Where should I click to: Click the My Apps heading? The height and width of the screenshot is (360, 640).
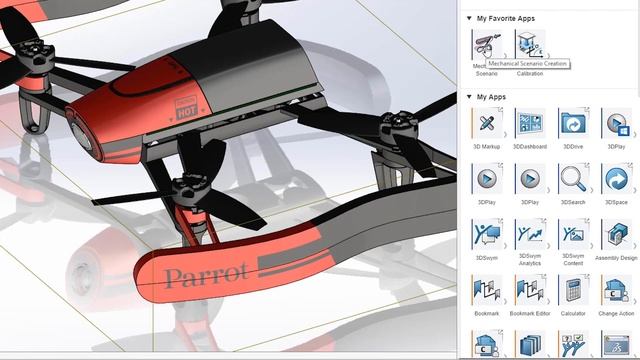(491, 97)
